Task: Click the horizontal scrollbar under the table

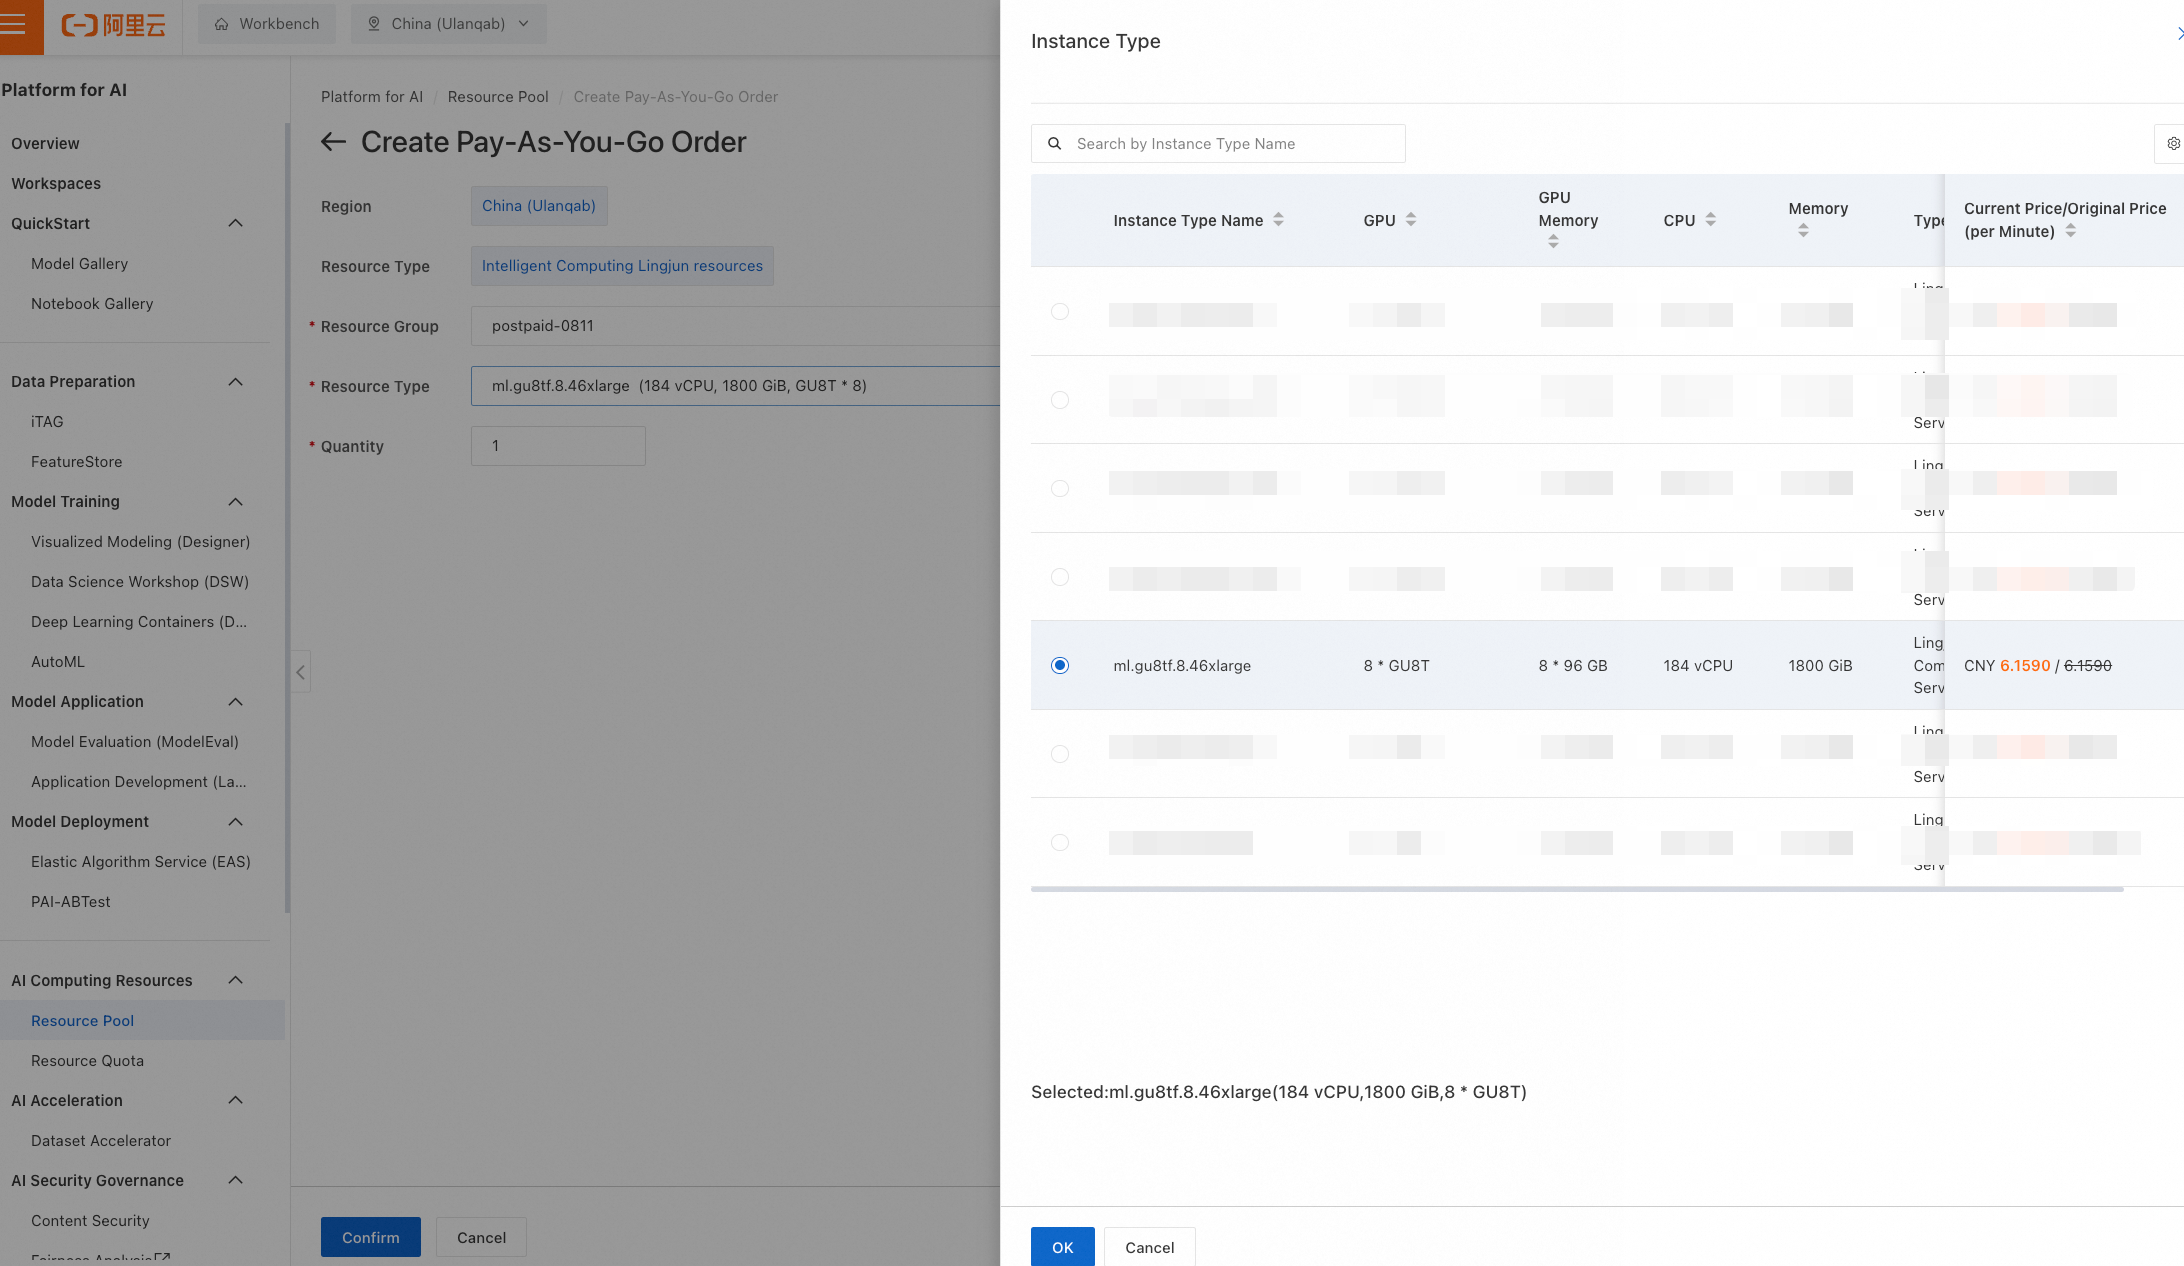Action: [x=1576, y=889]
